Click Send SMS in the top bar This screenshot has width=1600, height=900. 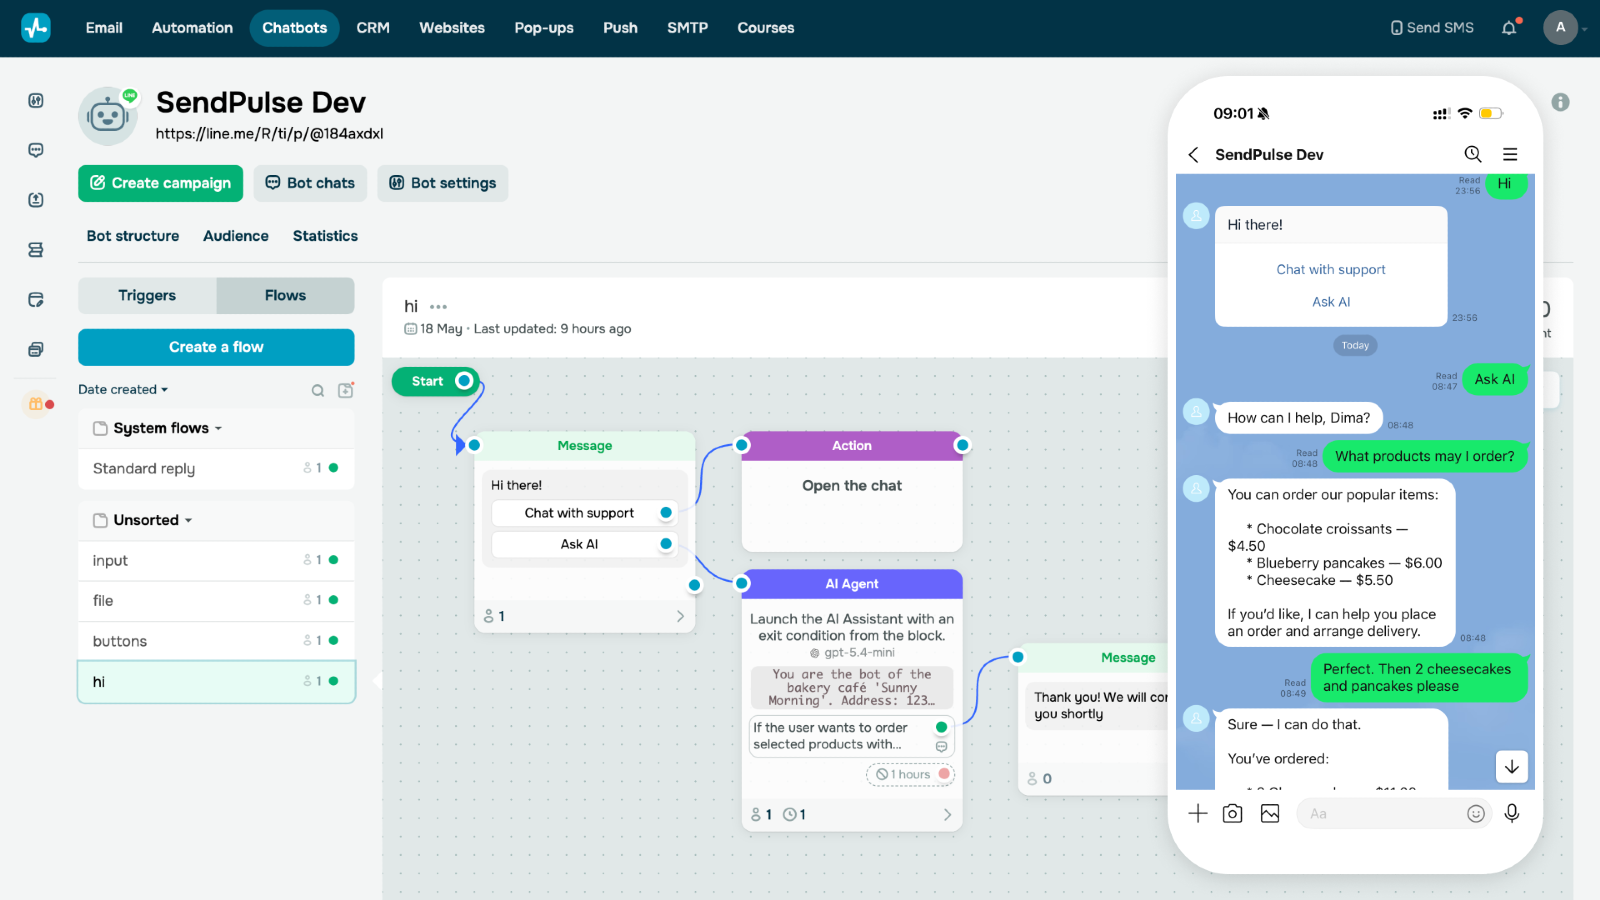(1432, 28)
